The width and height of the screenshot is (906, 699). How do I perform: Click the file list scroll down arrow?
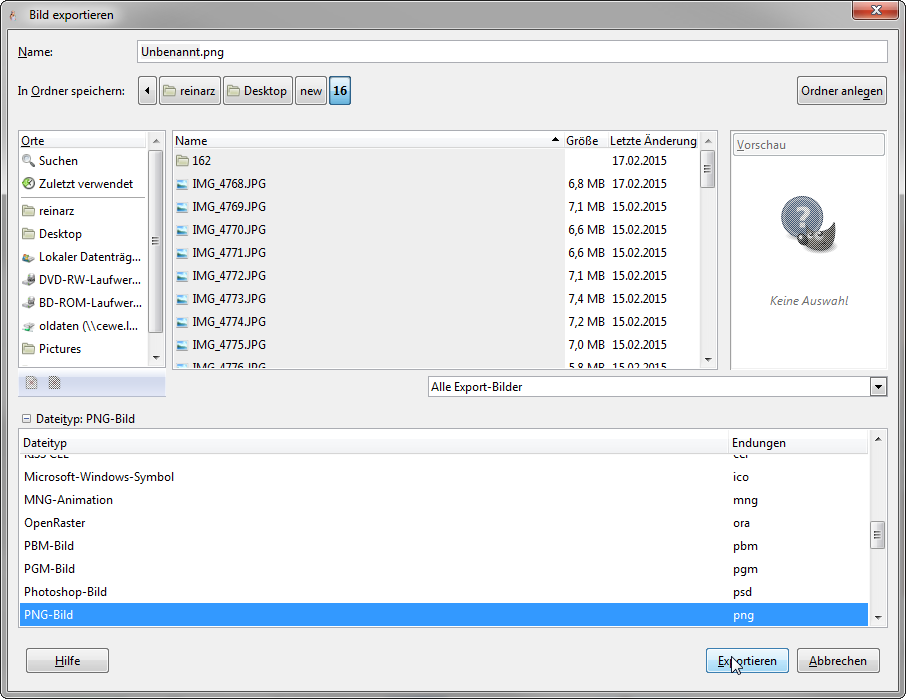[x=708, y=359]
